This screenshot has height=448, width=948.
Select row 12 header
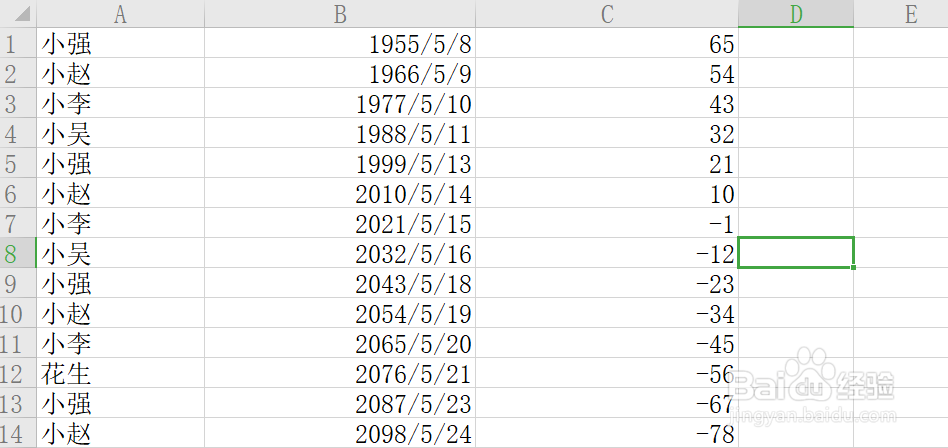18,372
